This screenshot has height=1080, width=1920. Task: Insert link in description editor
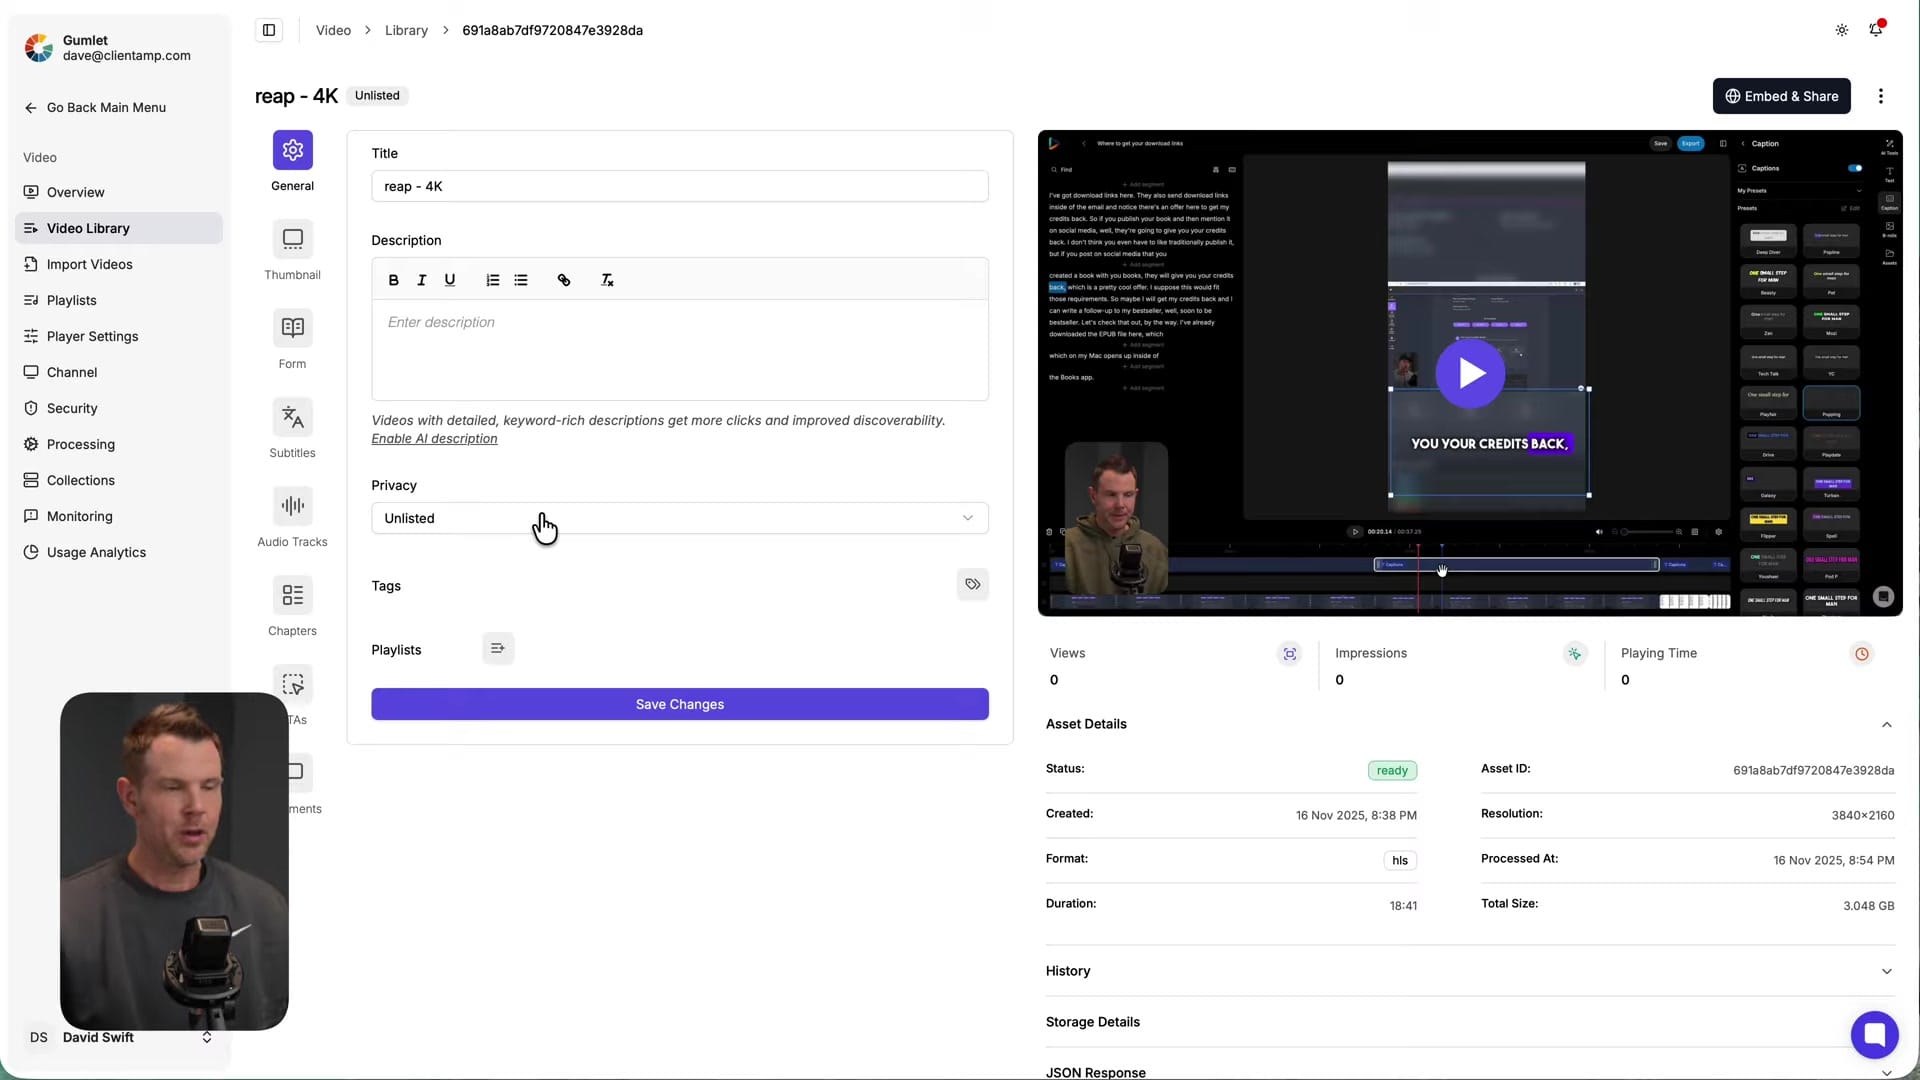click(x=564, y=280)
